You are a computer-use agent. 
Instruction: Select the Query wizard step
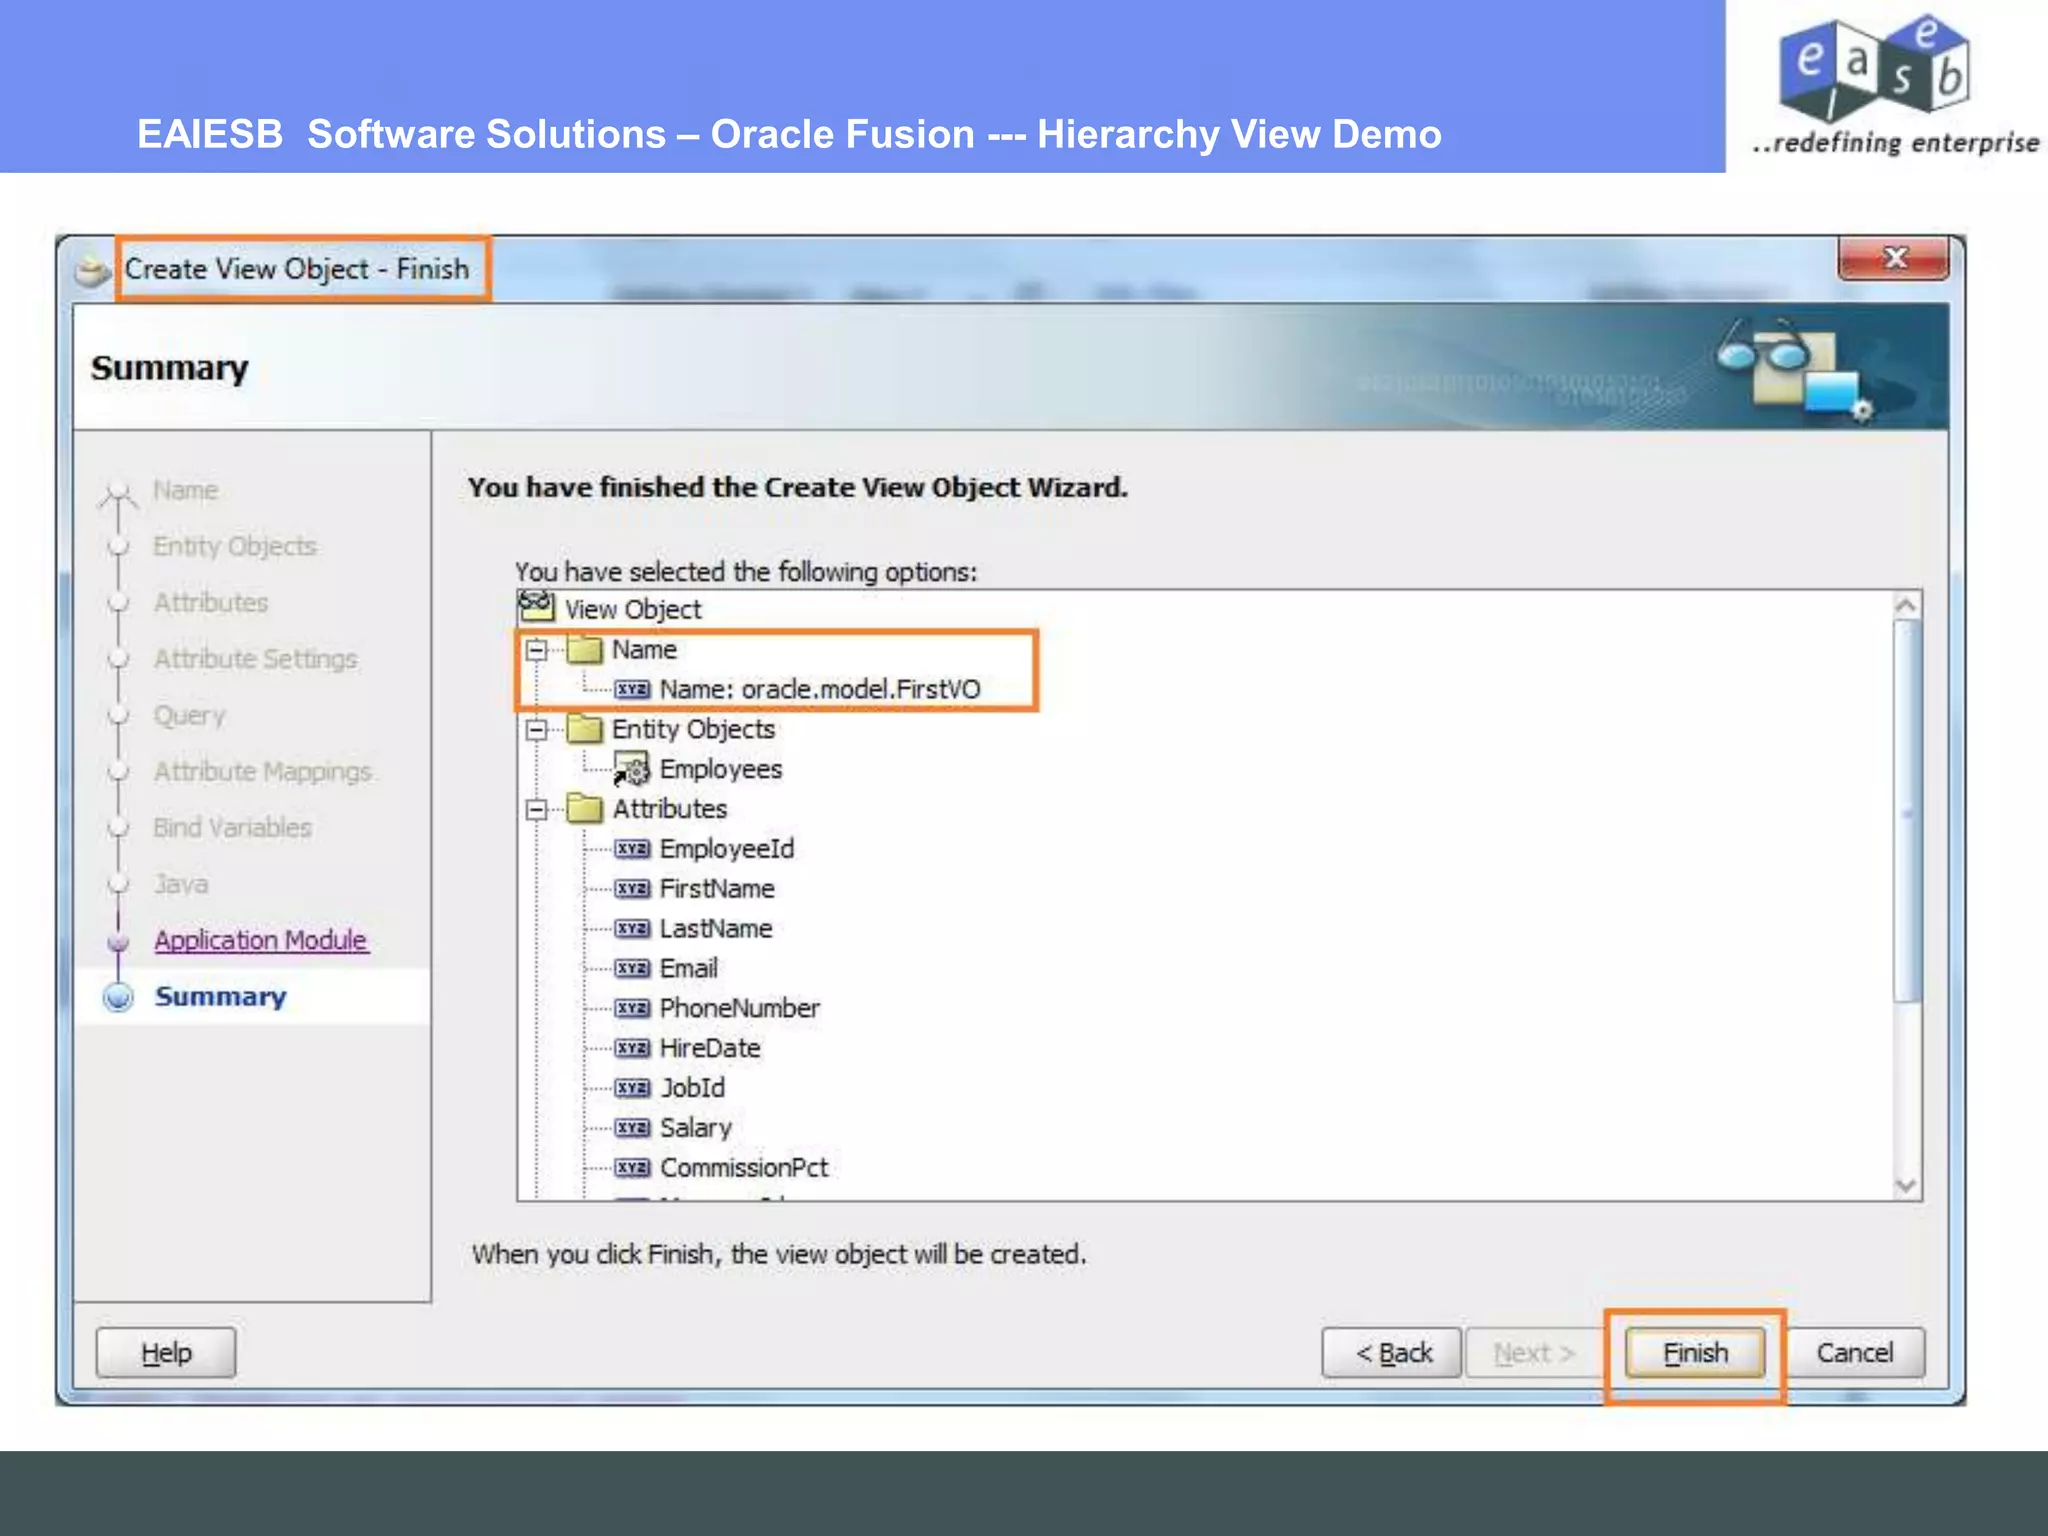pyautogui.click(x=189, y=715)
